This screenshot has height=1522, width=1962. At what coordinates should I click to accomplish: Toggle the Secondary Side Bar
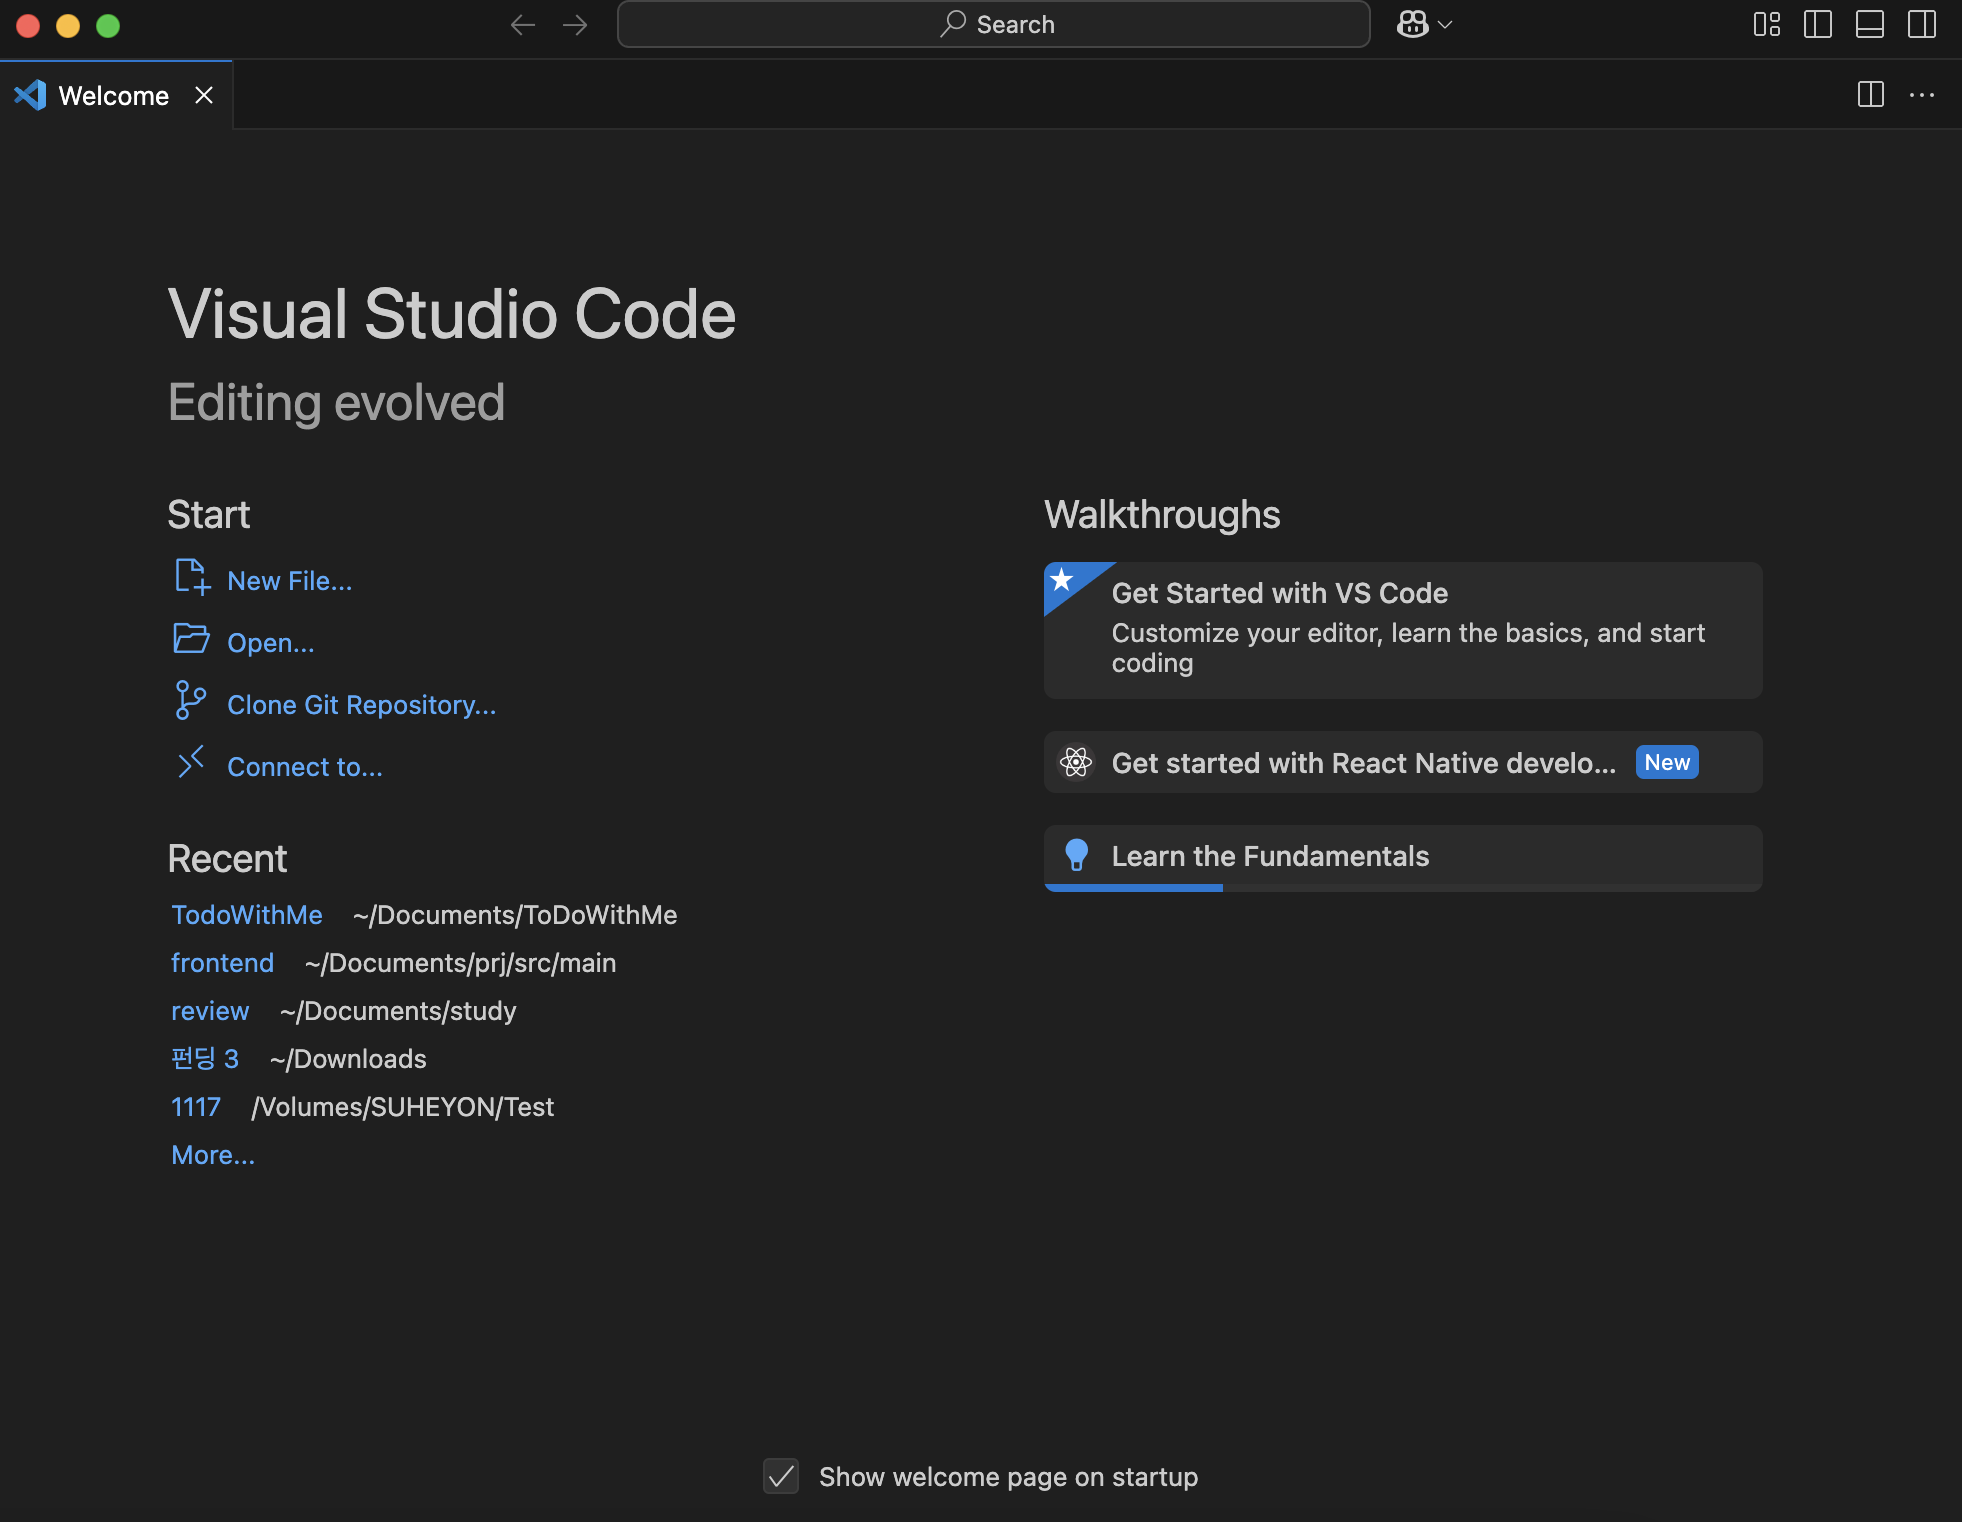1922,25
